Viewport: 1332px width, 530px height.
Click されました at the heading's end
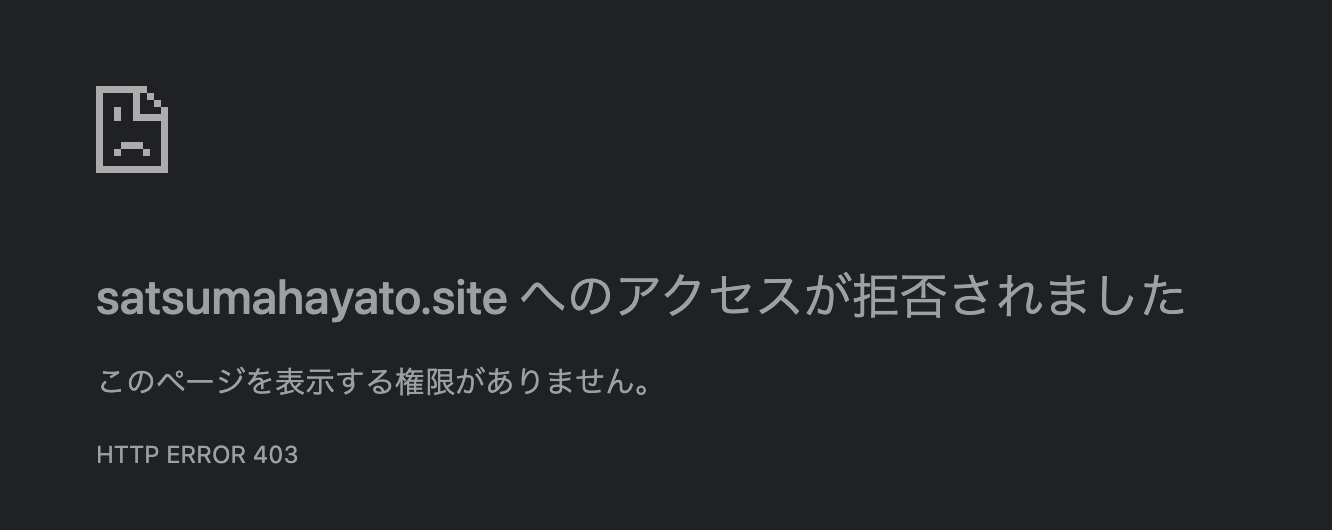(x=1066, y=297)
